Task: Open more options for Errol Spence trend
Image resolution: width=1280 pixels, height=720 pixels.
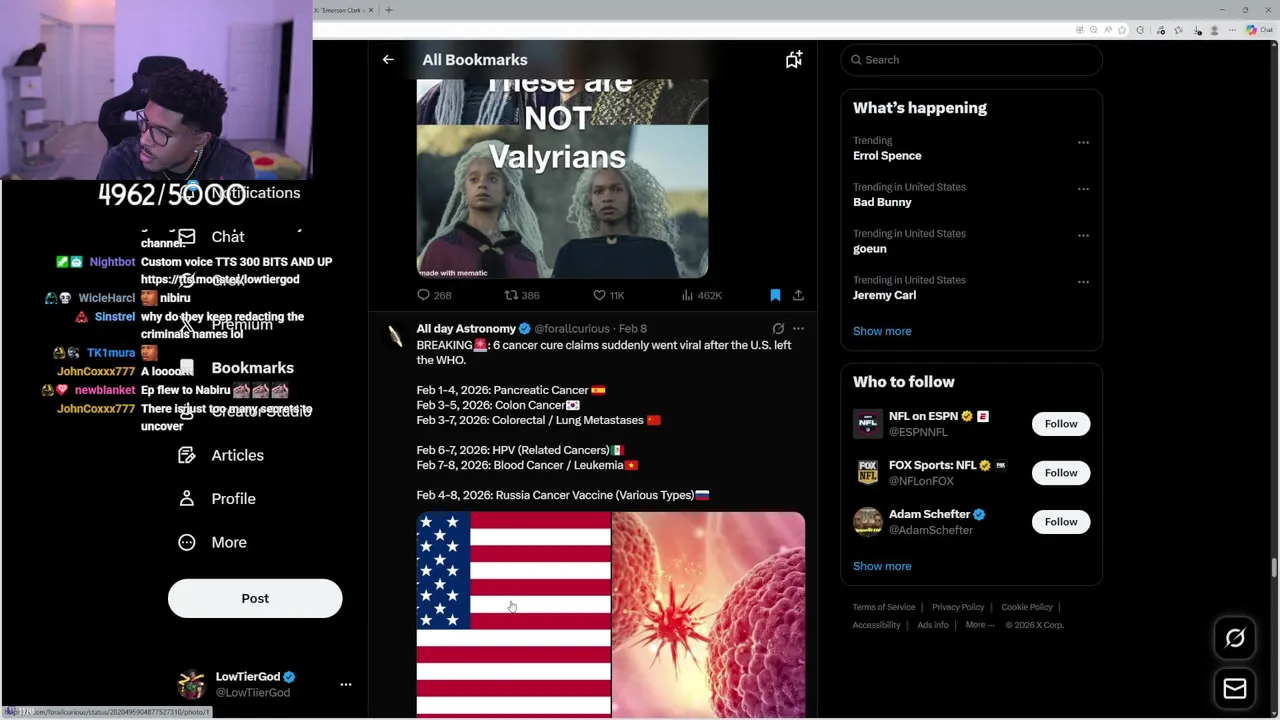Action: coord(1083,142)
